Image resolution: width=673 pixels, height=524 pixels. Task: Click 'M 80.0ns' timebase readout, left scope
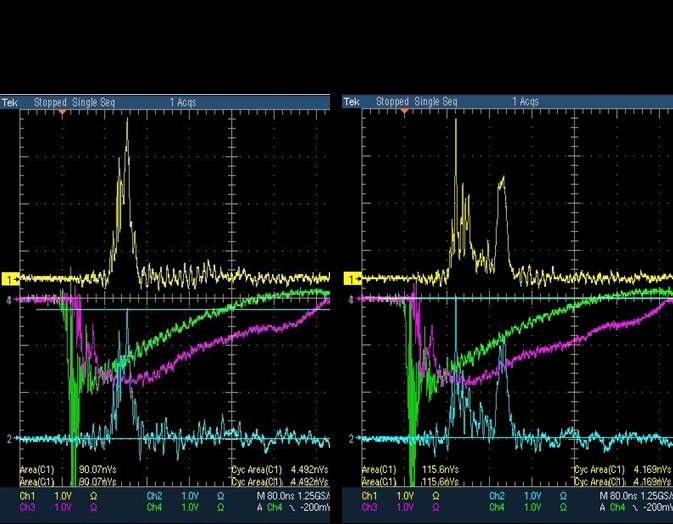coord(276,497)
